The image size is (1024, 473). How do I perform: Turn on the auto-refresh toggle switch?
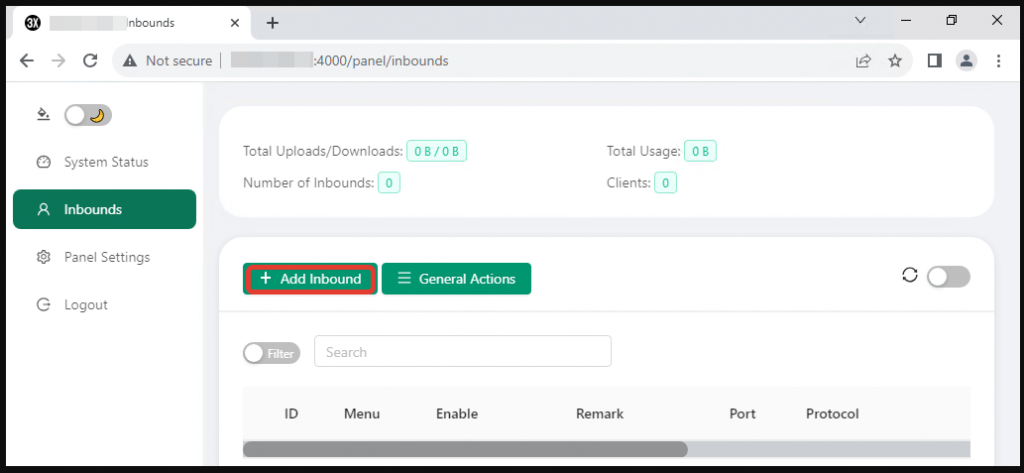click(x=947, y=277)
